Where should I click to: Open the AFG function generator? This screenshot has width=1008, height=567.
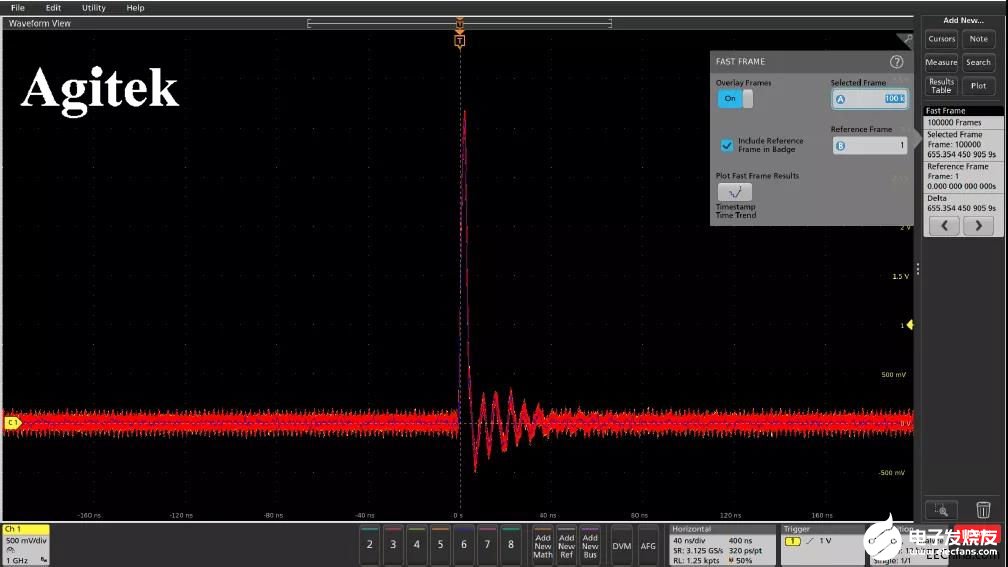click(648, 545)
